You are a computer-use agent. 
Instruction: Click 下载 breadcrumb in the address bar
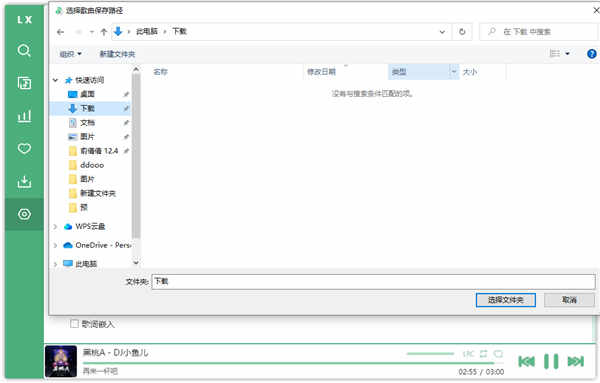coord(179,32)
